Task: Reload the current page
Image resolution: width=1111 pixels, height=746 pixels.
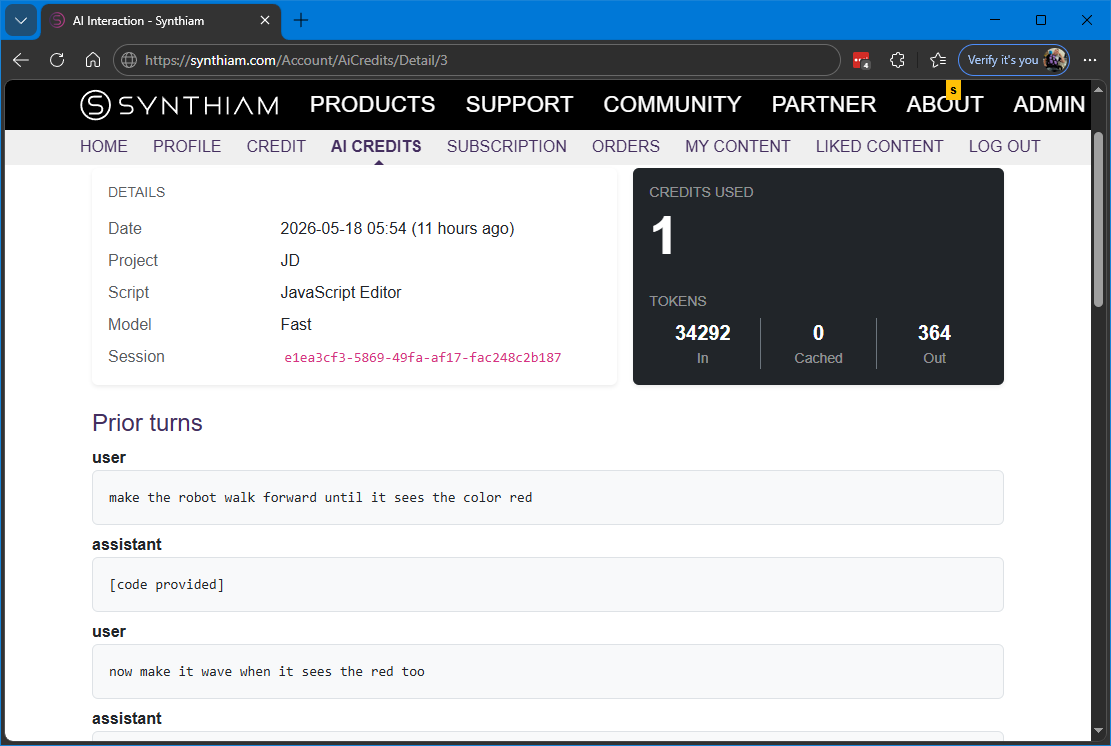Action: click(57, 60)
